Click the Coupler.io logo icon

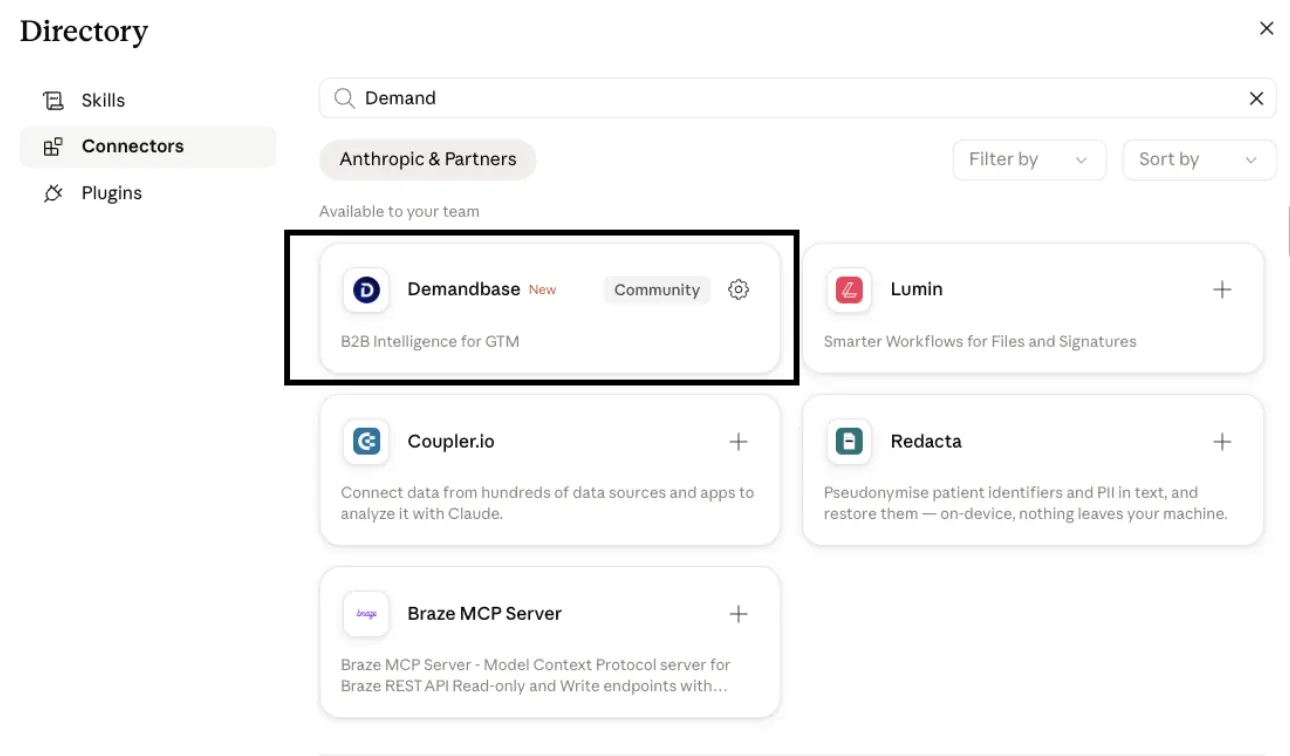coord(366,442)
